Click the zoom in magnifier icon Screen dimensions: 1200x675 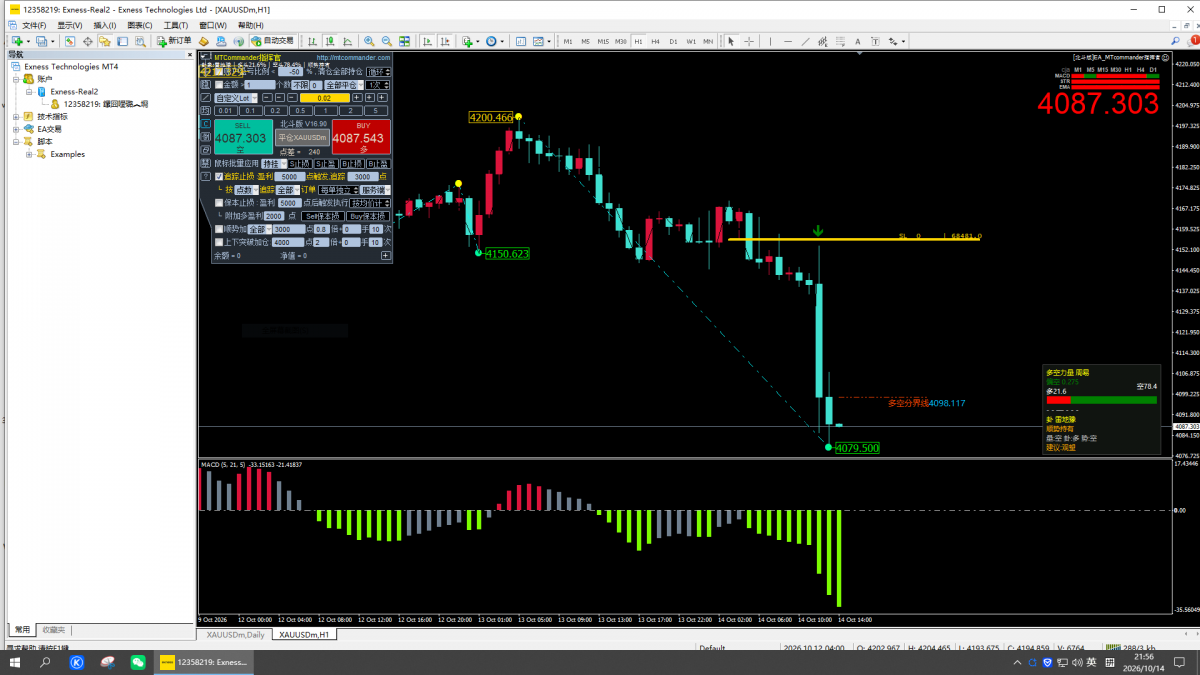point(369,41)
